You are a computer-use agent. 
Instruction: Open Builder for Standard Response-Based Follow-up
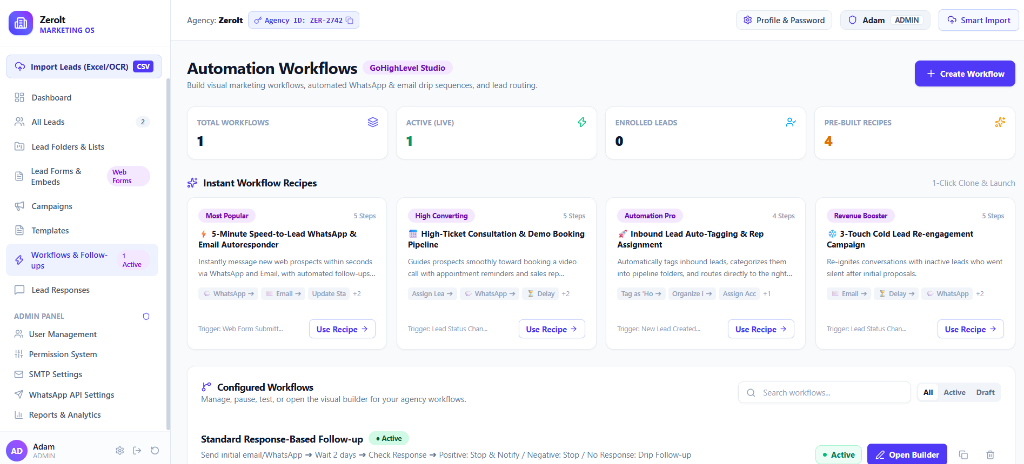point(906,454)
